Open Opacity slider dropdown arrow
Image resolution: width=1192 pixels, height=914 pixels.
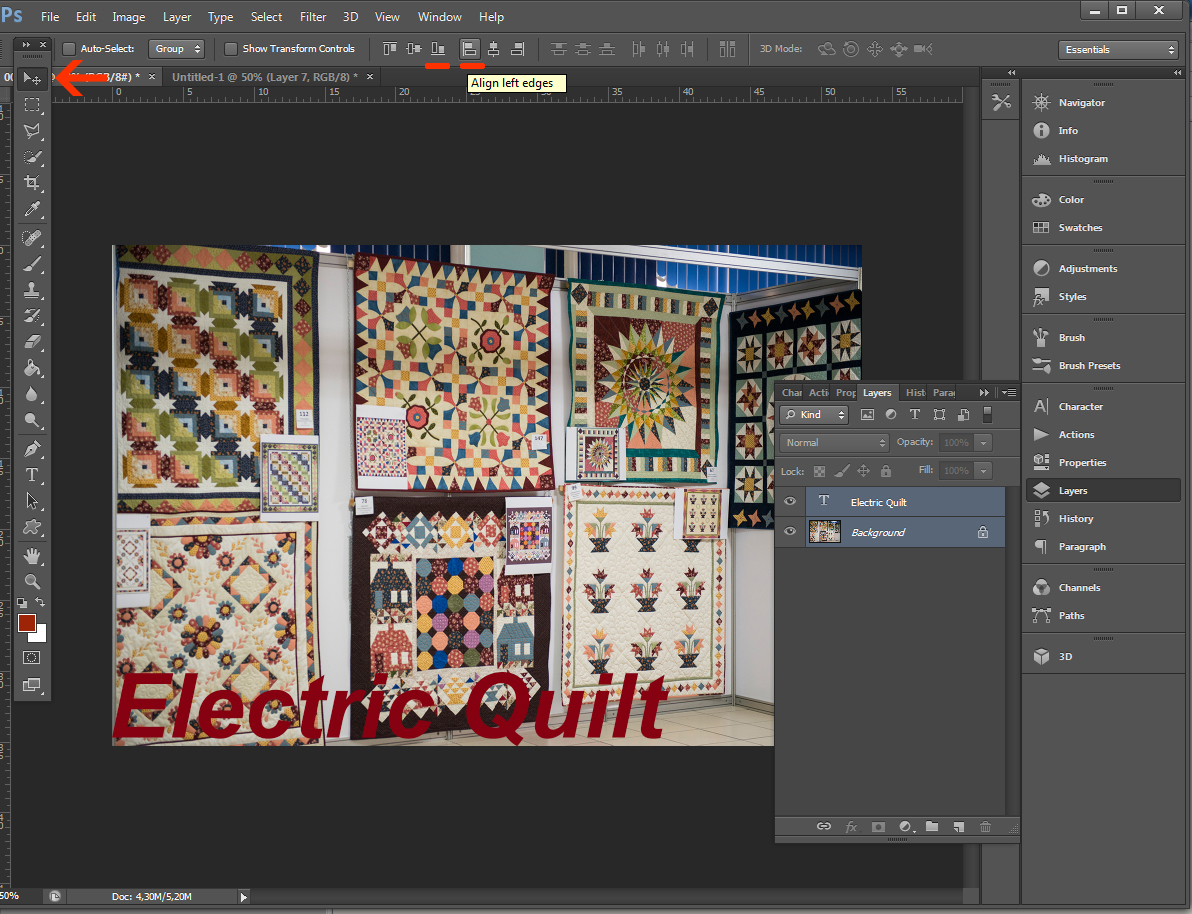983,443
